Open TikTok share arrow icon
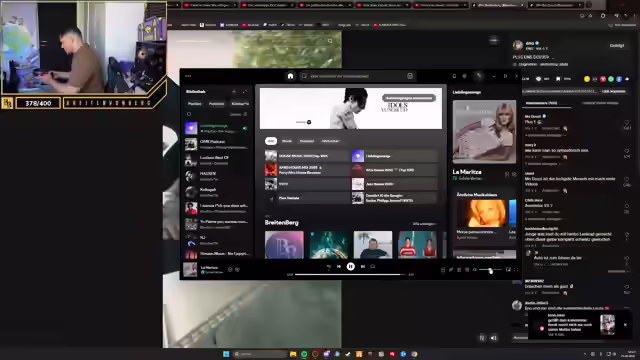The height and width of the screenshot is (360, 640). point(627,79)
